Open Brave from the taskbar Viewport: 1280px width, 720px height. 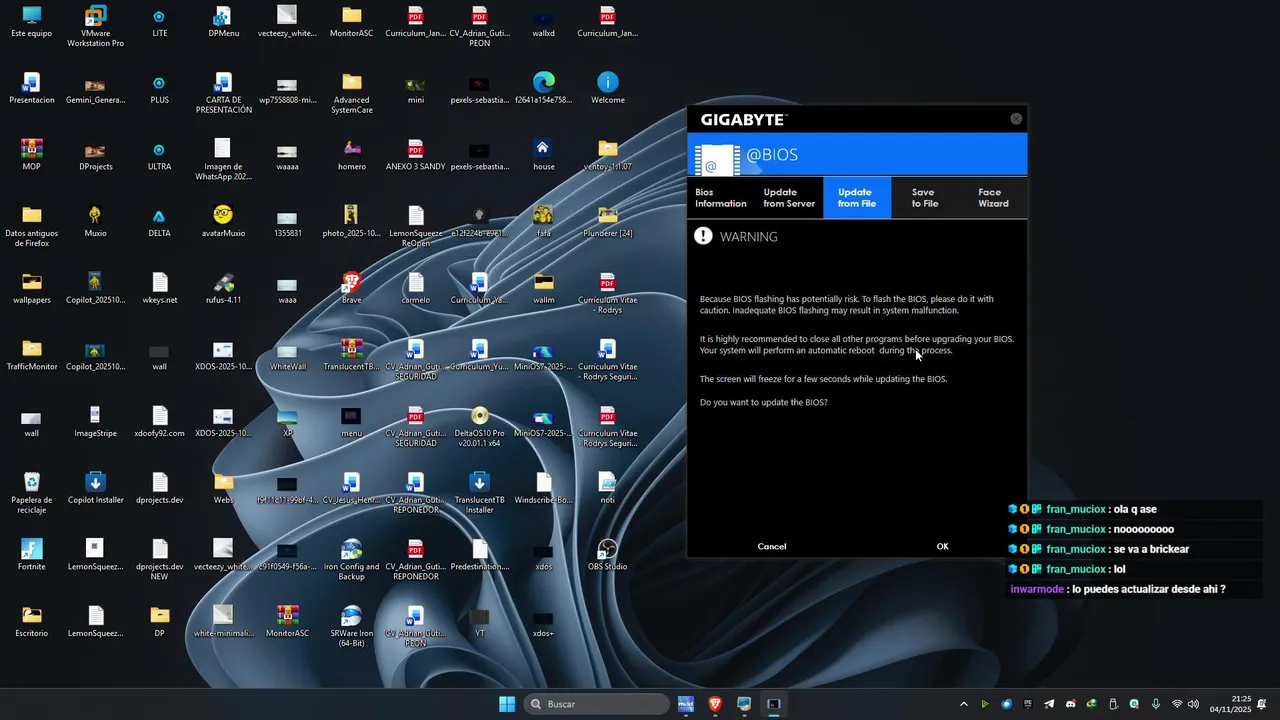pyautogui.click(x=715, y=704)
